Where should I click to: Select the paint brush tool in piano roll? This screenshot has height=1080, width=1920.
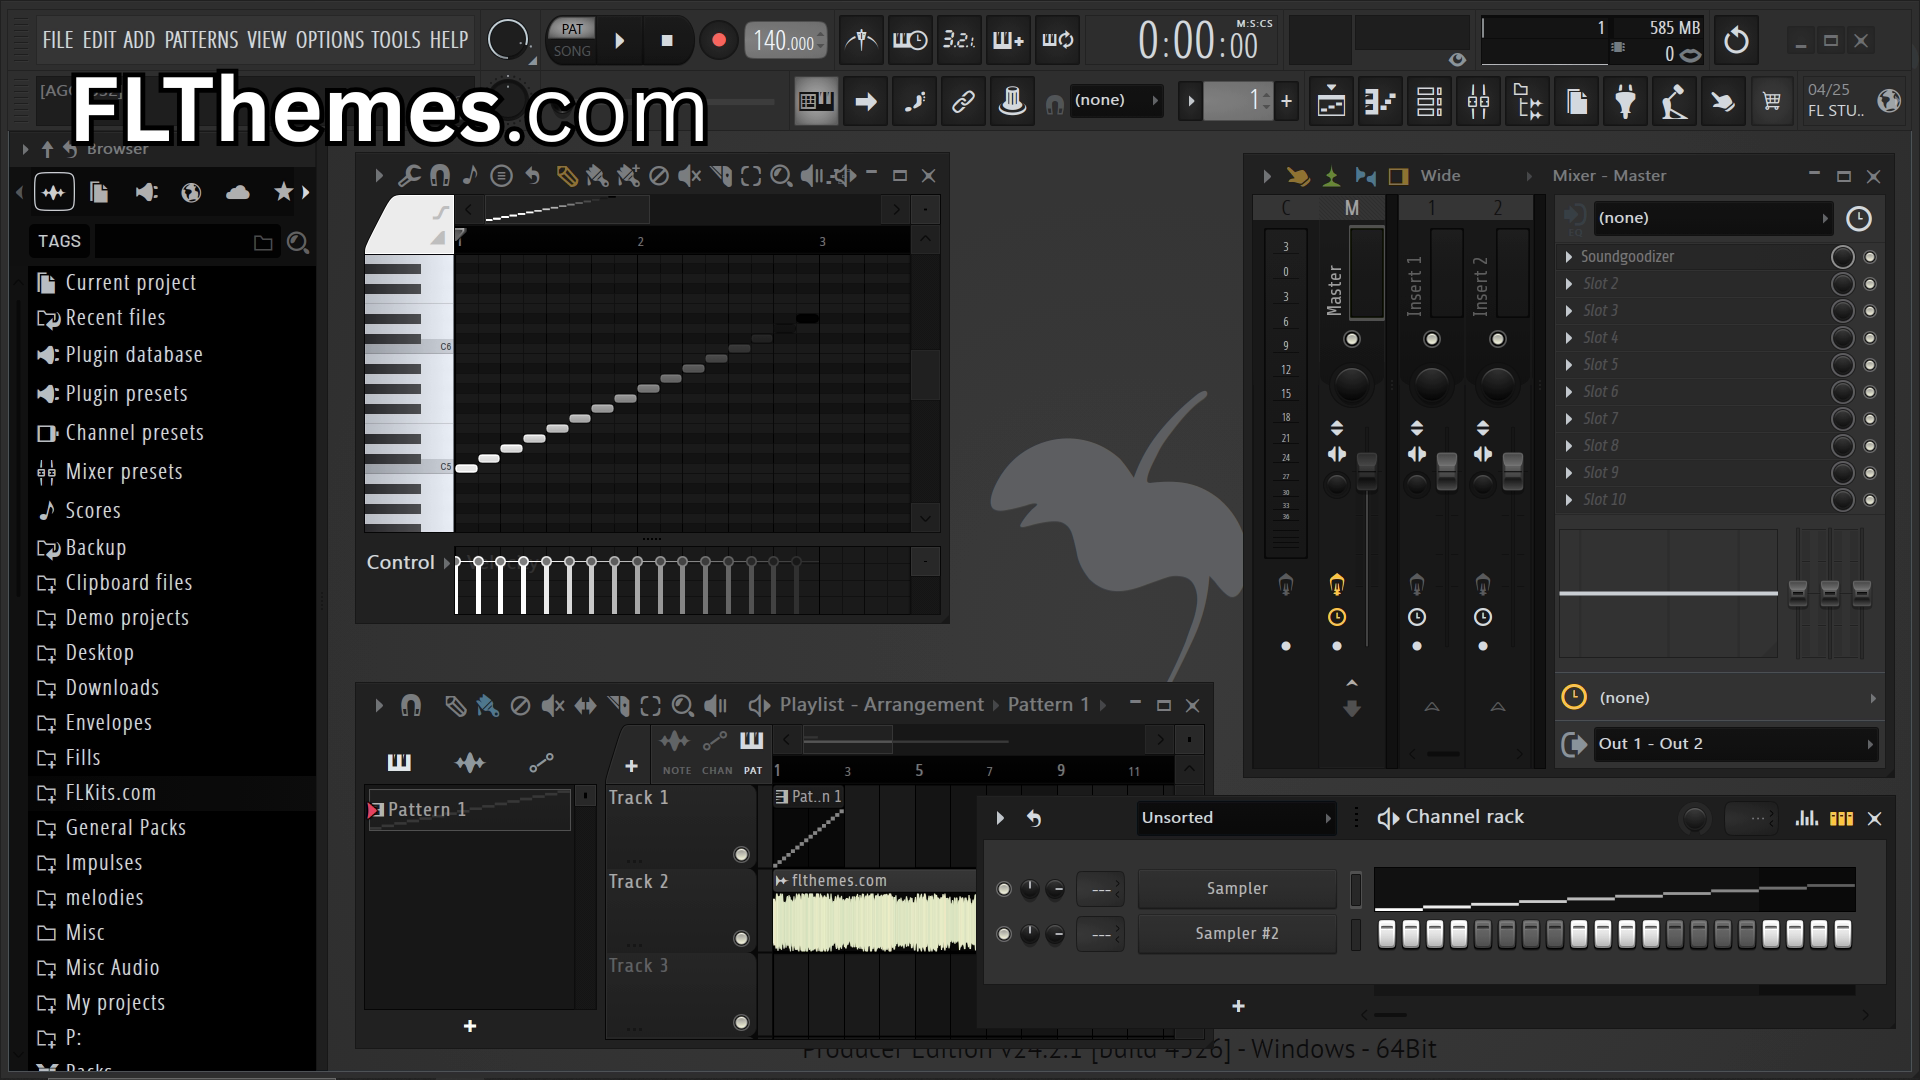597,177
